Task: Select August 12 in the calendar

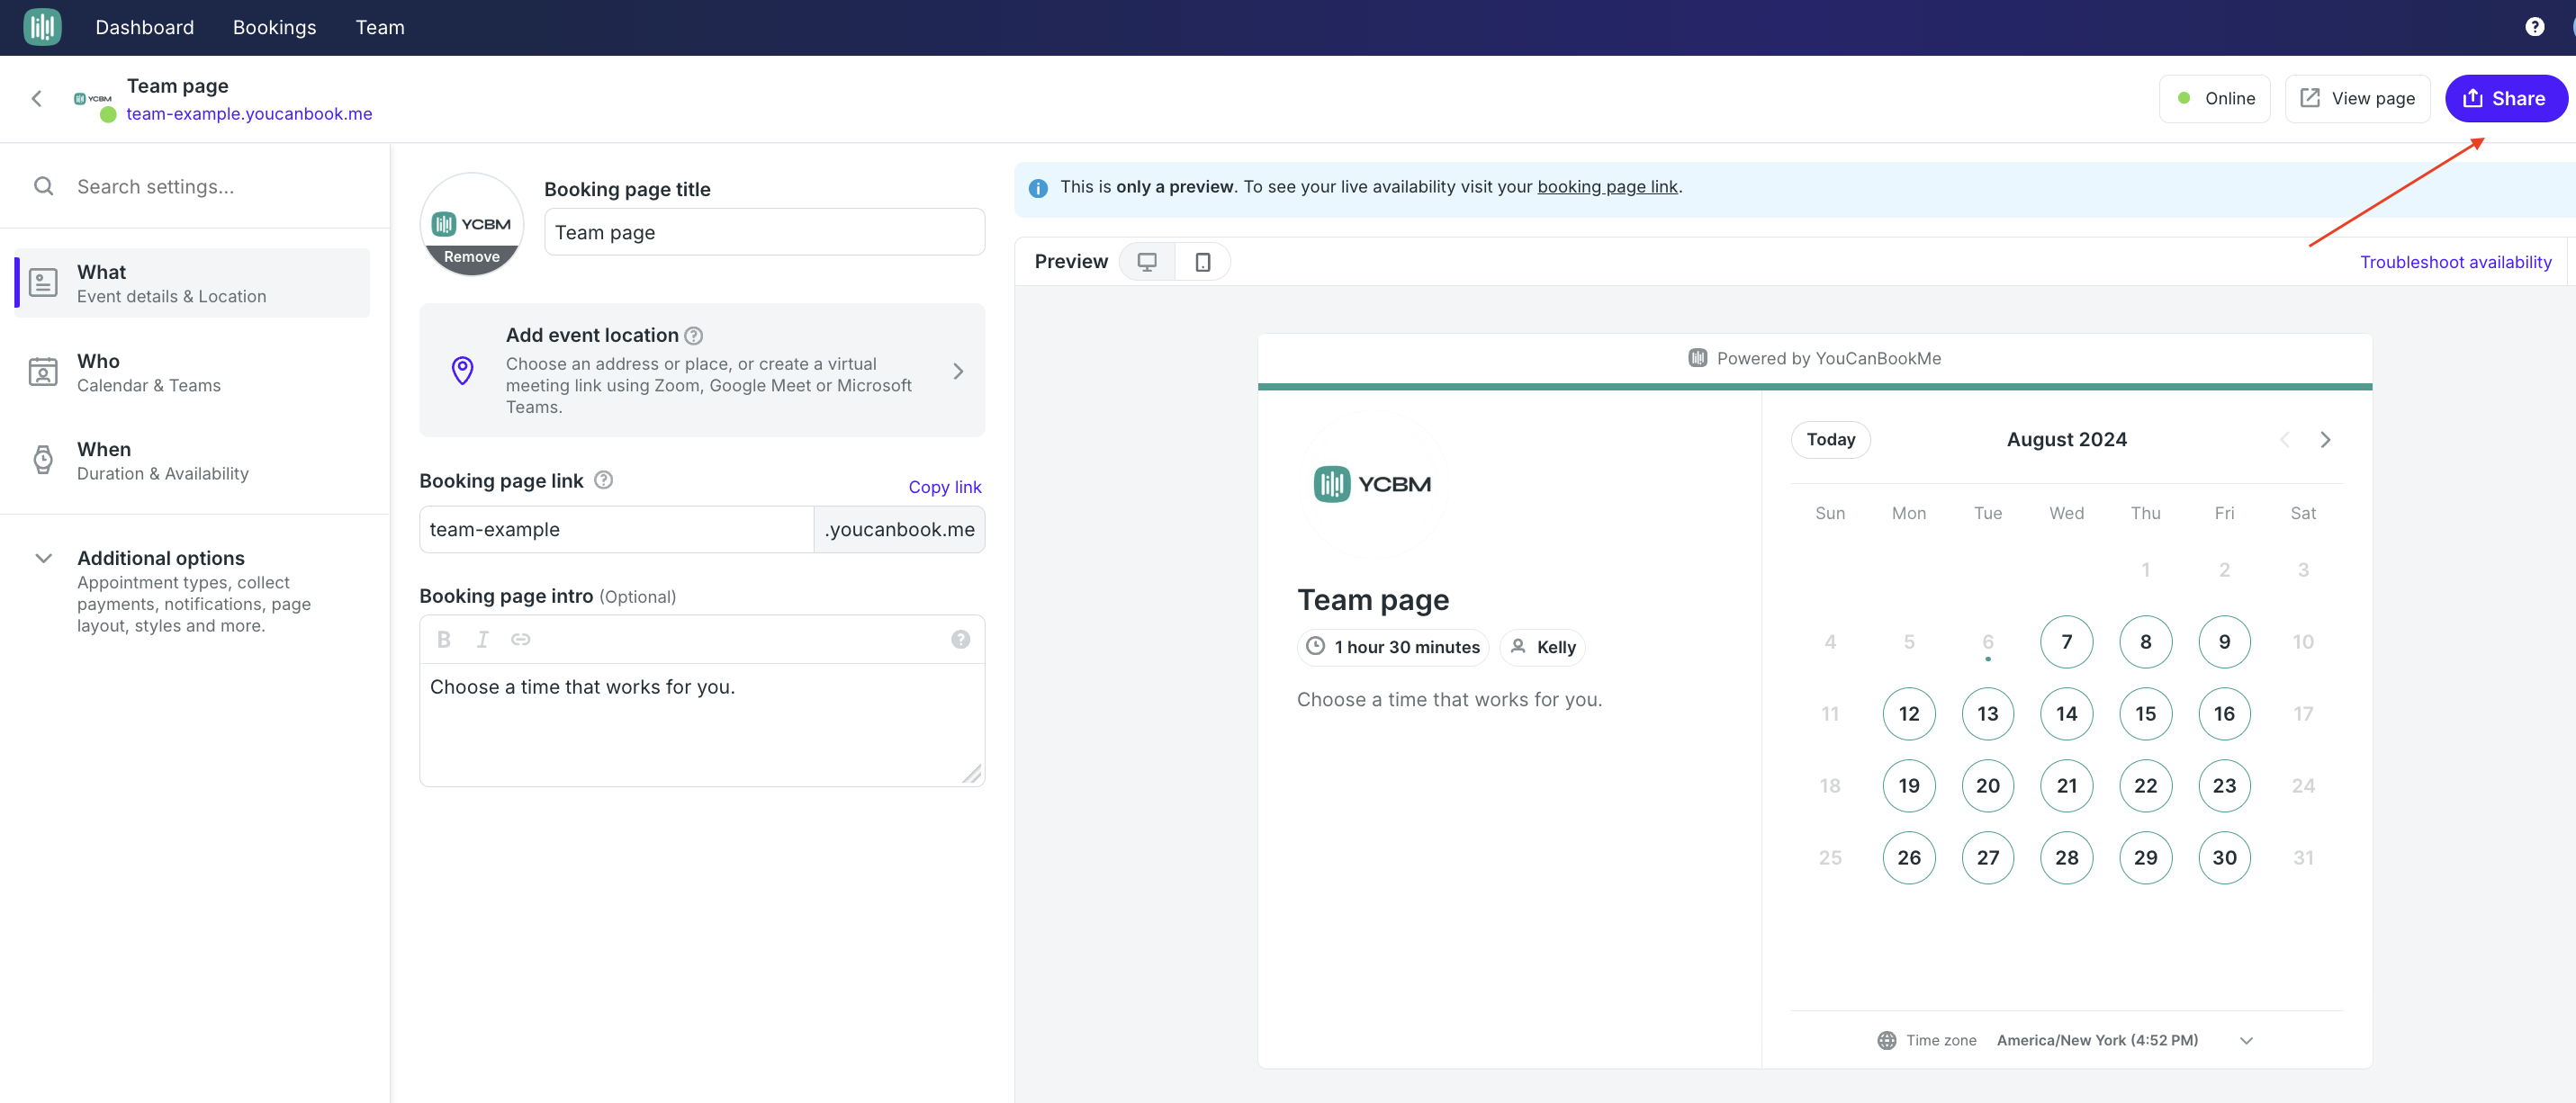Action: click(x=1908, y=714)
